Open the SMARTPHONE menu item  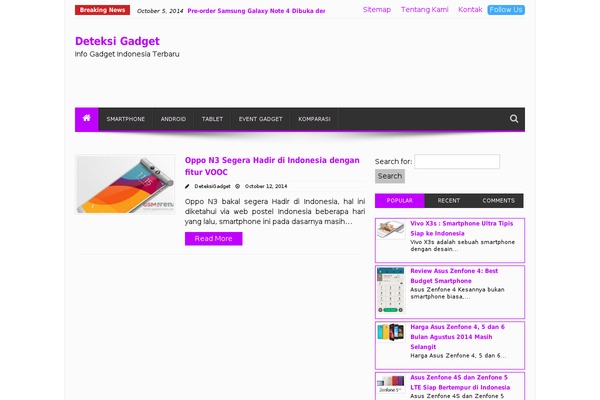[x=126, y=119]
